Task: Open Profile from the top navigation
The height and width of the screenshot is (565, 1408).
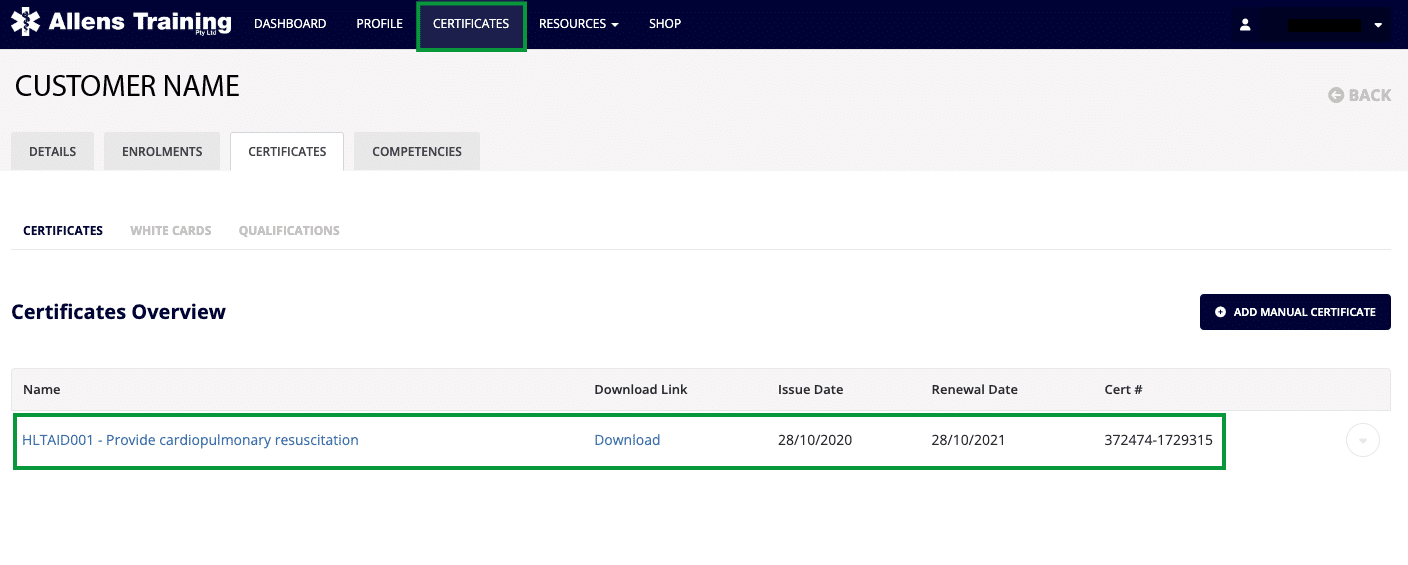Action: (379, 24)
